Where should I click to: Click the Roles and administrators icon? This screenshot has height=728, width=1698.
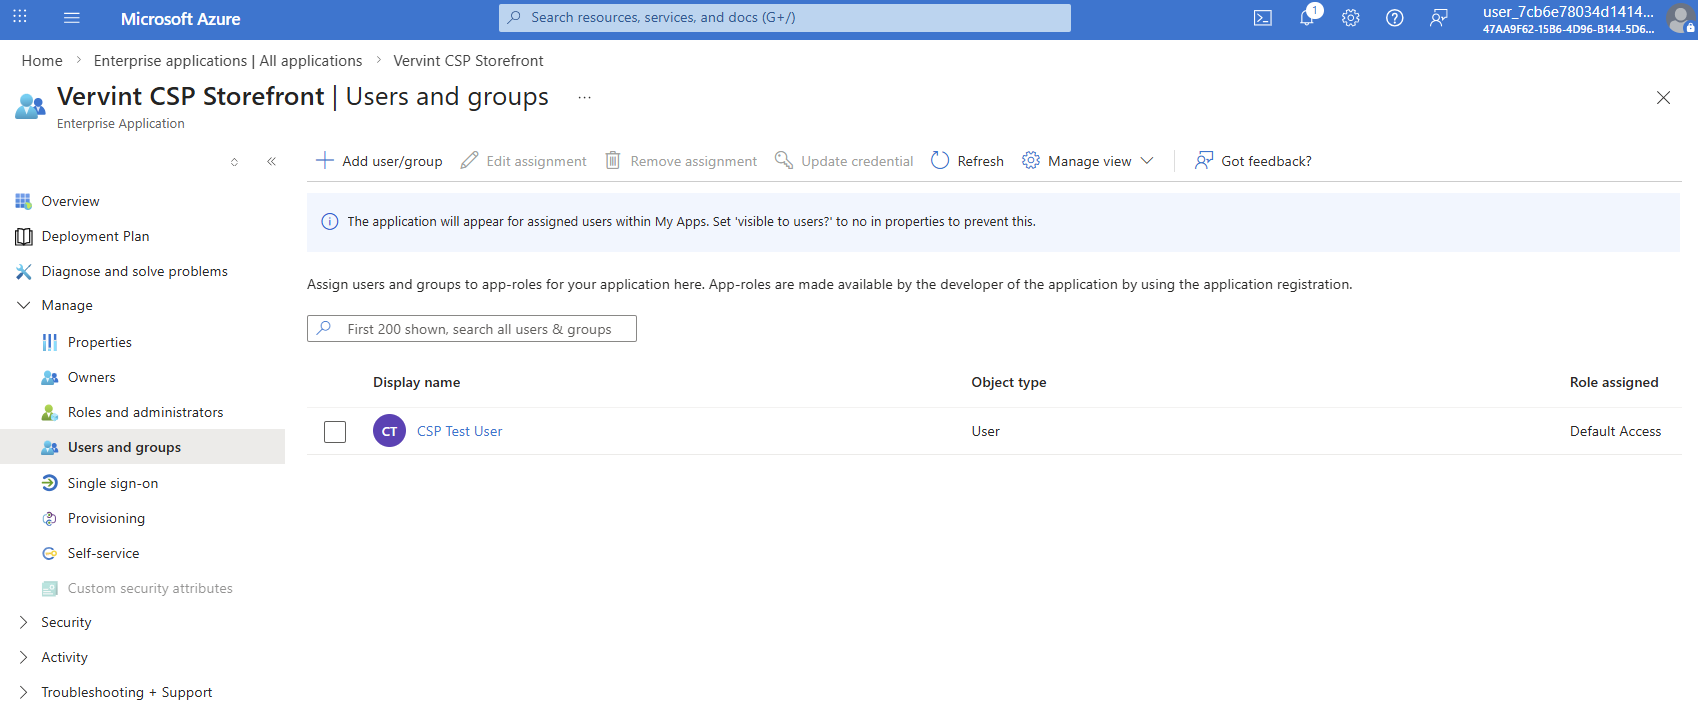pyautogui.click(x=49, y=412)
